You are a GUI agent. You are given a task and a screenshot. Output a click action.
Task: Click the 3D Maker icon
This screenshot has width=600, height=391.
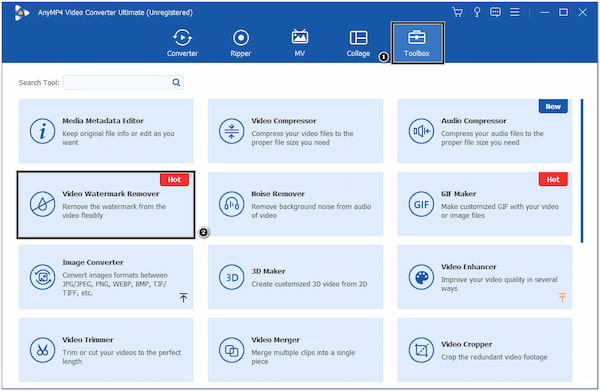(x=232, y=277)
